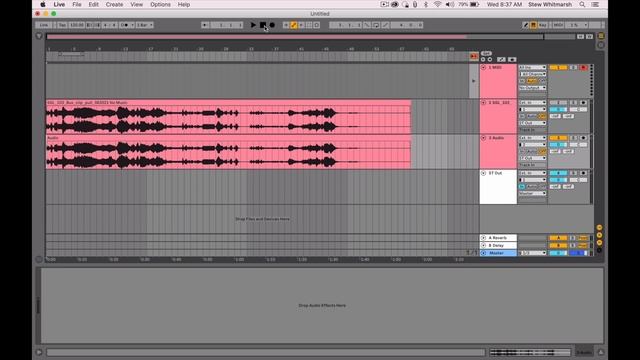Collapse the ST Out track
Screen dimensions: 640x360
coord(483,173)
